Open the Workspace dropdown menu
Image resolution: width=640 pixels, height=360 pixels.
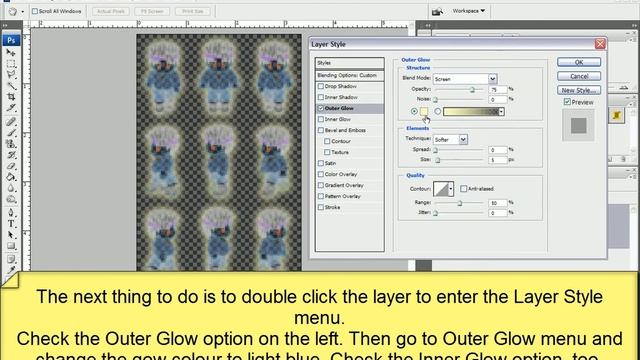pyautogui.click(x=469, y=11)
